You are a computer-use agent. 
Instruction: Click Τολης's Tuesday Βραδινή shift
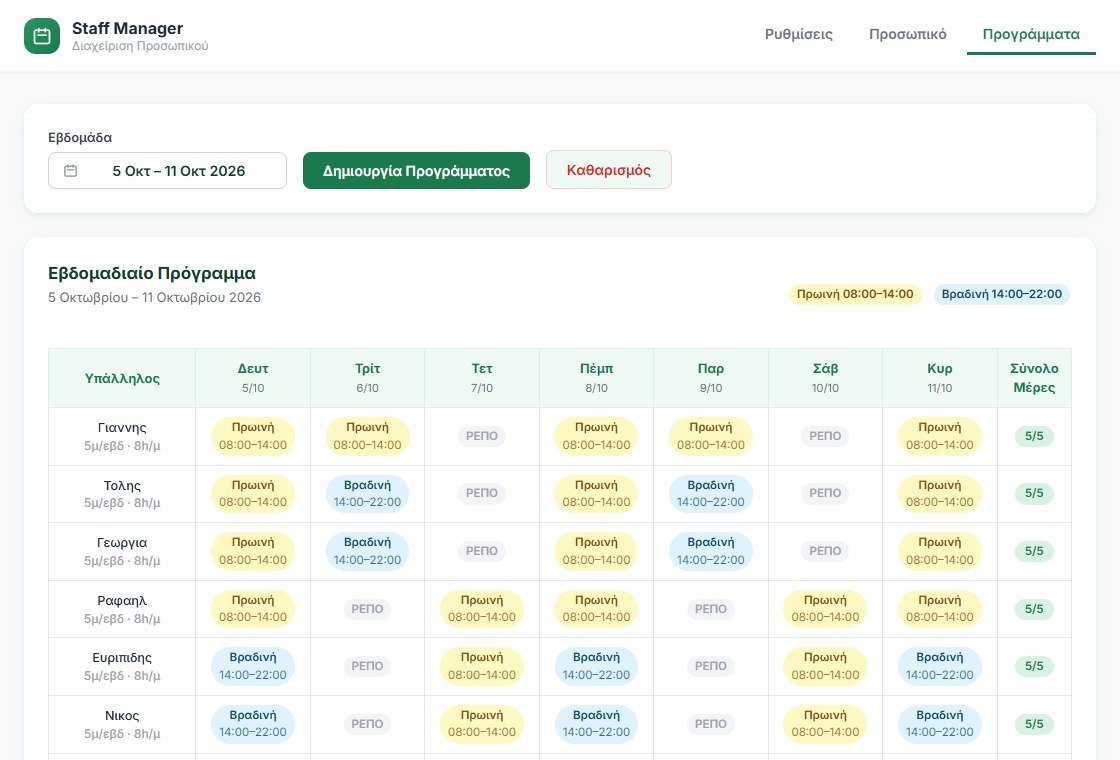[x=367, y=494]
